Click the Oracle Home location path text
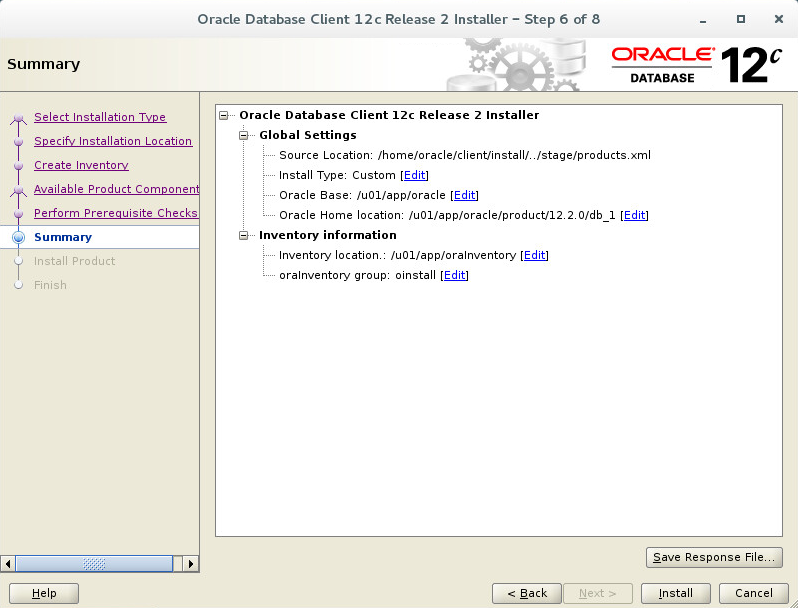 pyautogui.click(x=512, y=215)
